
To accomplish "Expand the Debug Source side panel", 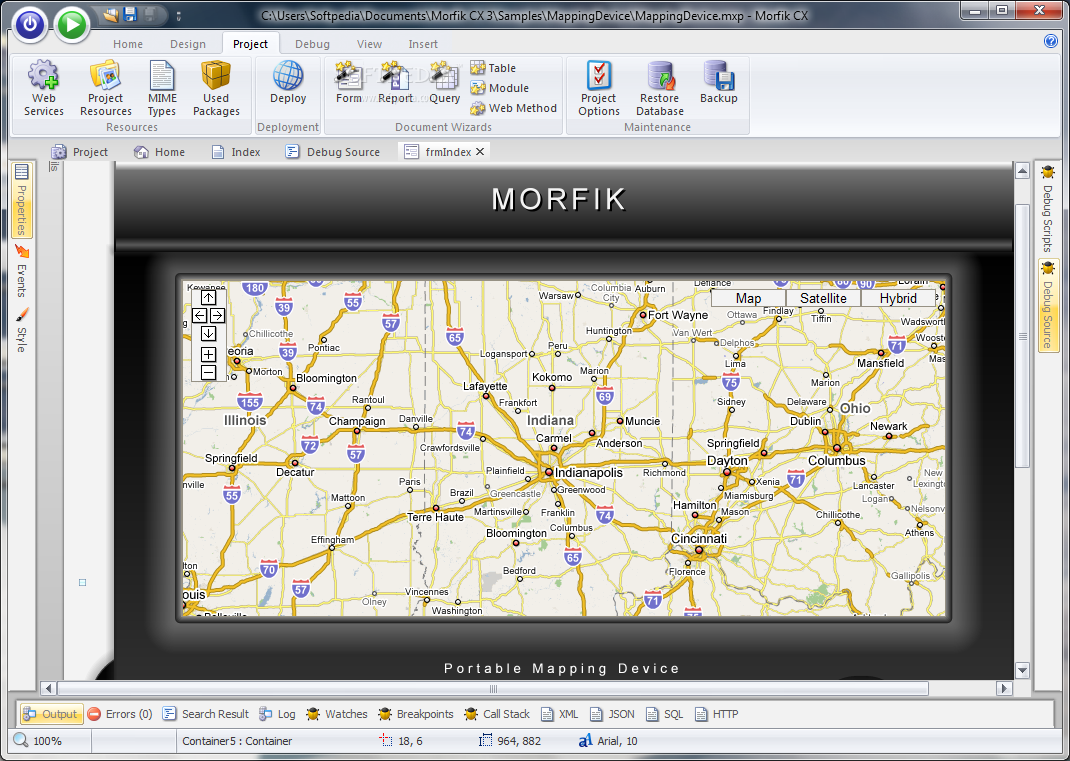I will (1047, 305).
